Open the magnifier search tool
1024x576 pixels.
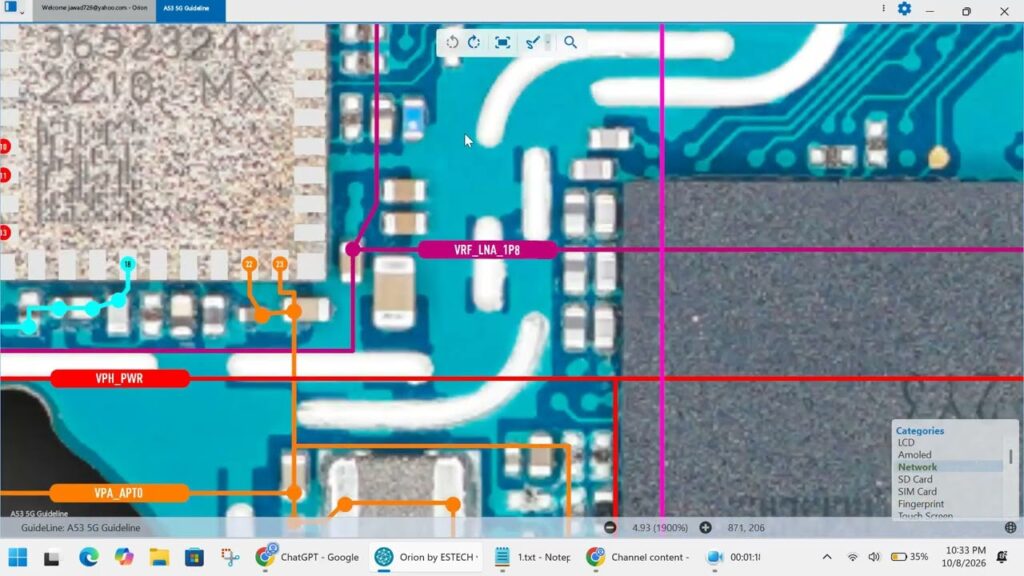[x=570, y=42]
